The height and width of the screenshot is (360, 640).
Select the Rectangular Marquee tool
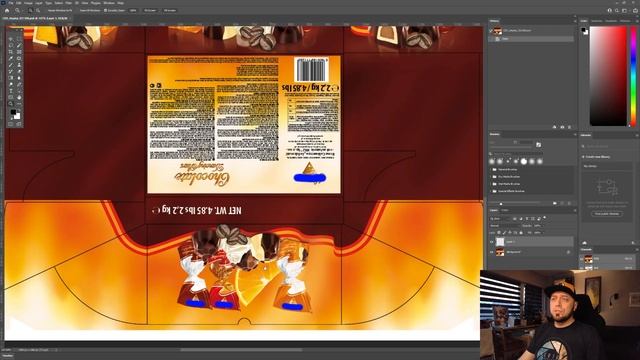point(19,39)
